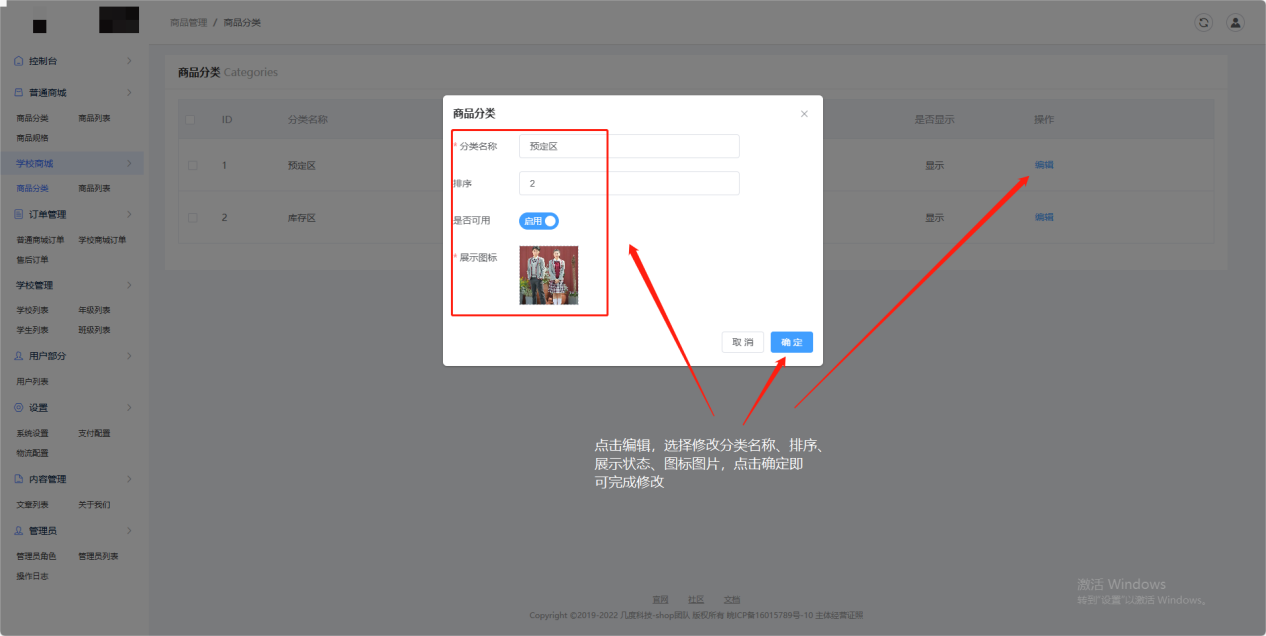Select the header select-all checkbox
The width and height of the screenshot is (1266, 636).
[x=190, y=119]
